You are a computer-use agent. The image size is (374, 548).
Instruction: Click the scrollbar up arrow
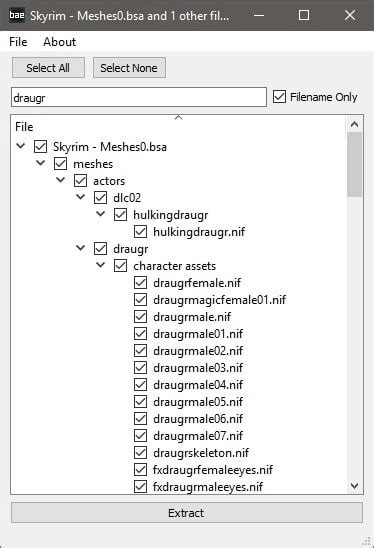point(354,124)
